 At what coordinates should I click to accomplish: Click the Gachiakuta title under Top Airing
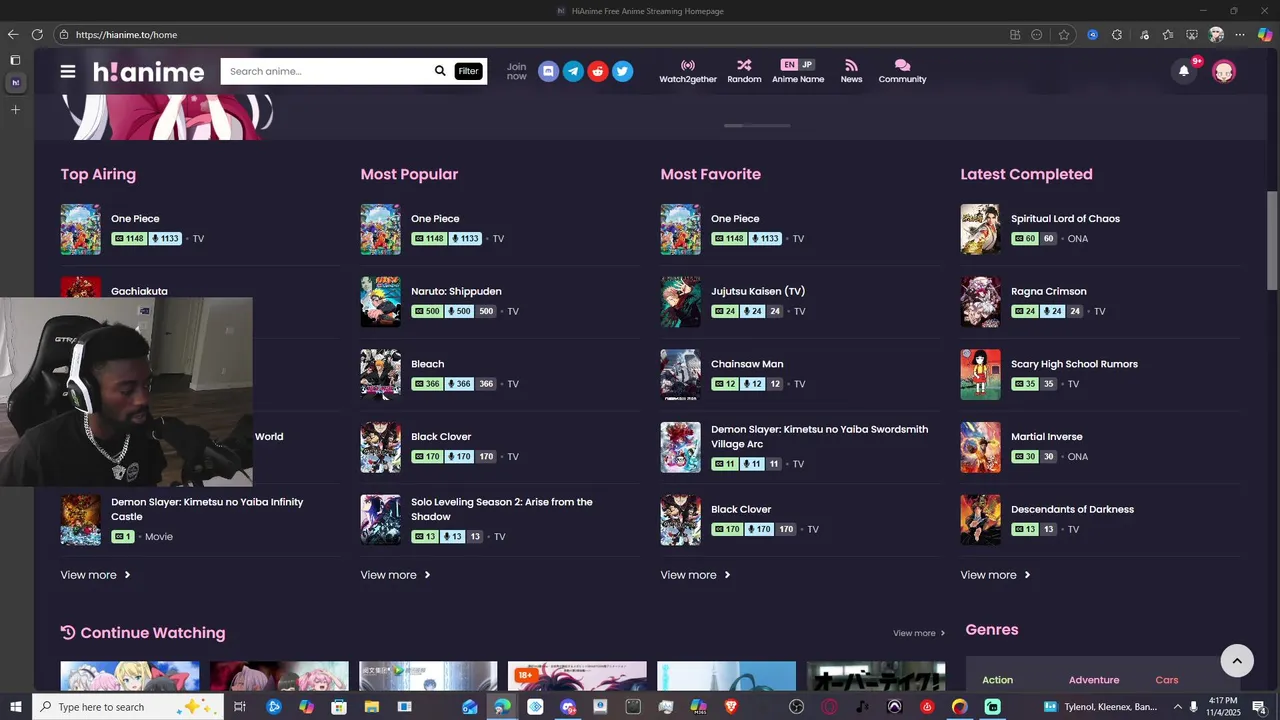[139, 291]
